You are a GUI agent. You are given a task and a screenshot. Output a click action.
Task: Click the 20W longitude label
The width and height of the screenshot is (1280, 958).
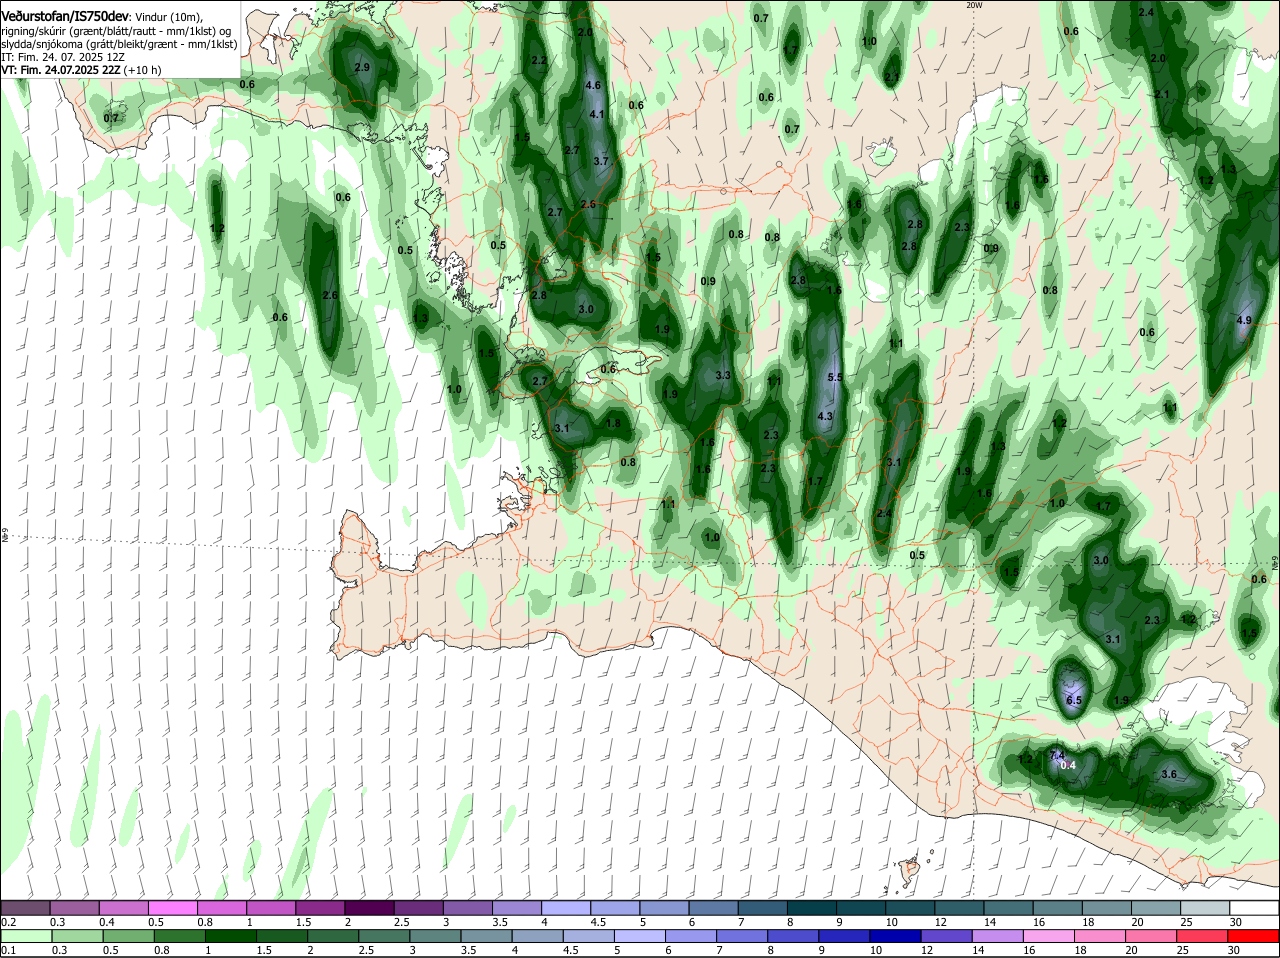[x=975, y=5]
